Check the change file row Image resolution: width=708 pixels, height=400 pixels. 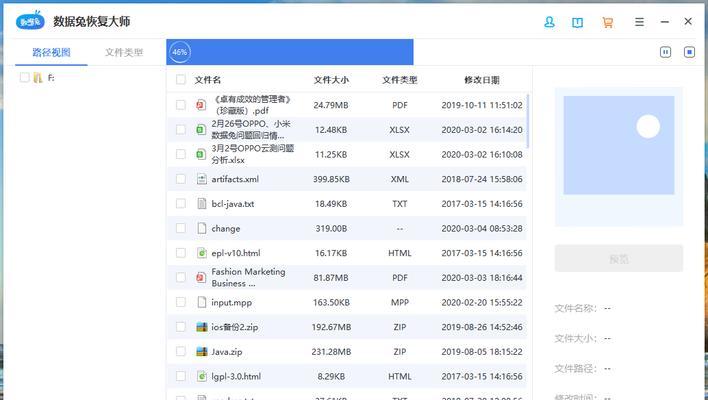181,228
